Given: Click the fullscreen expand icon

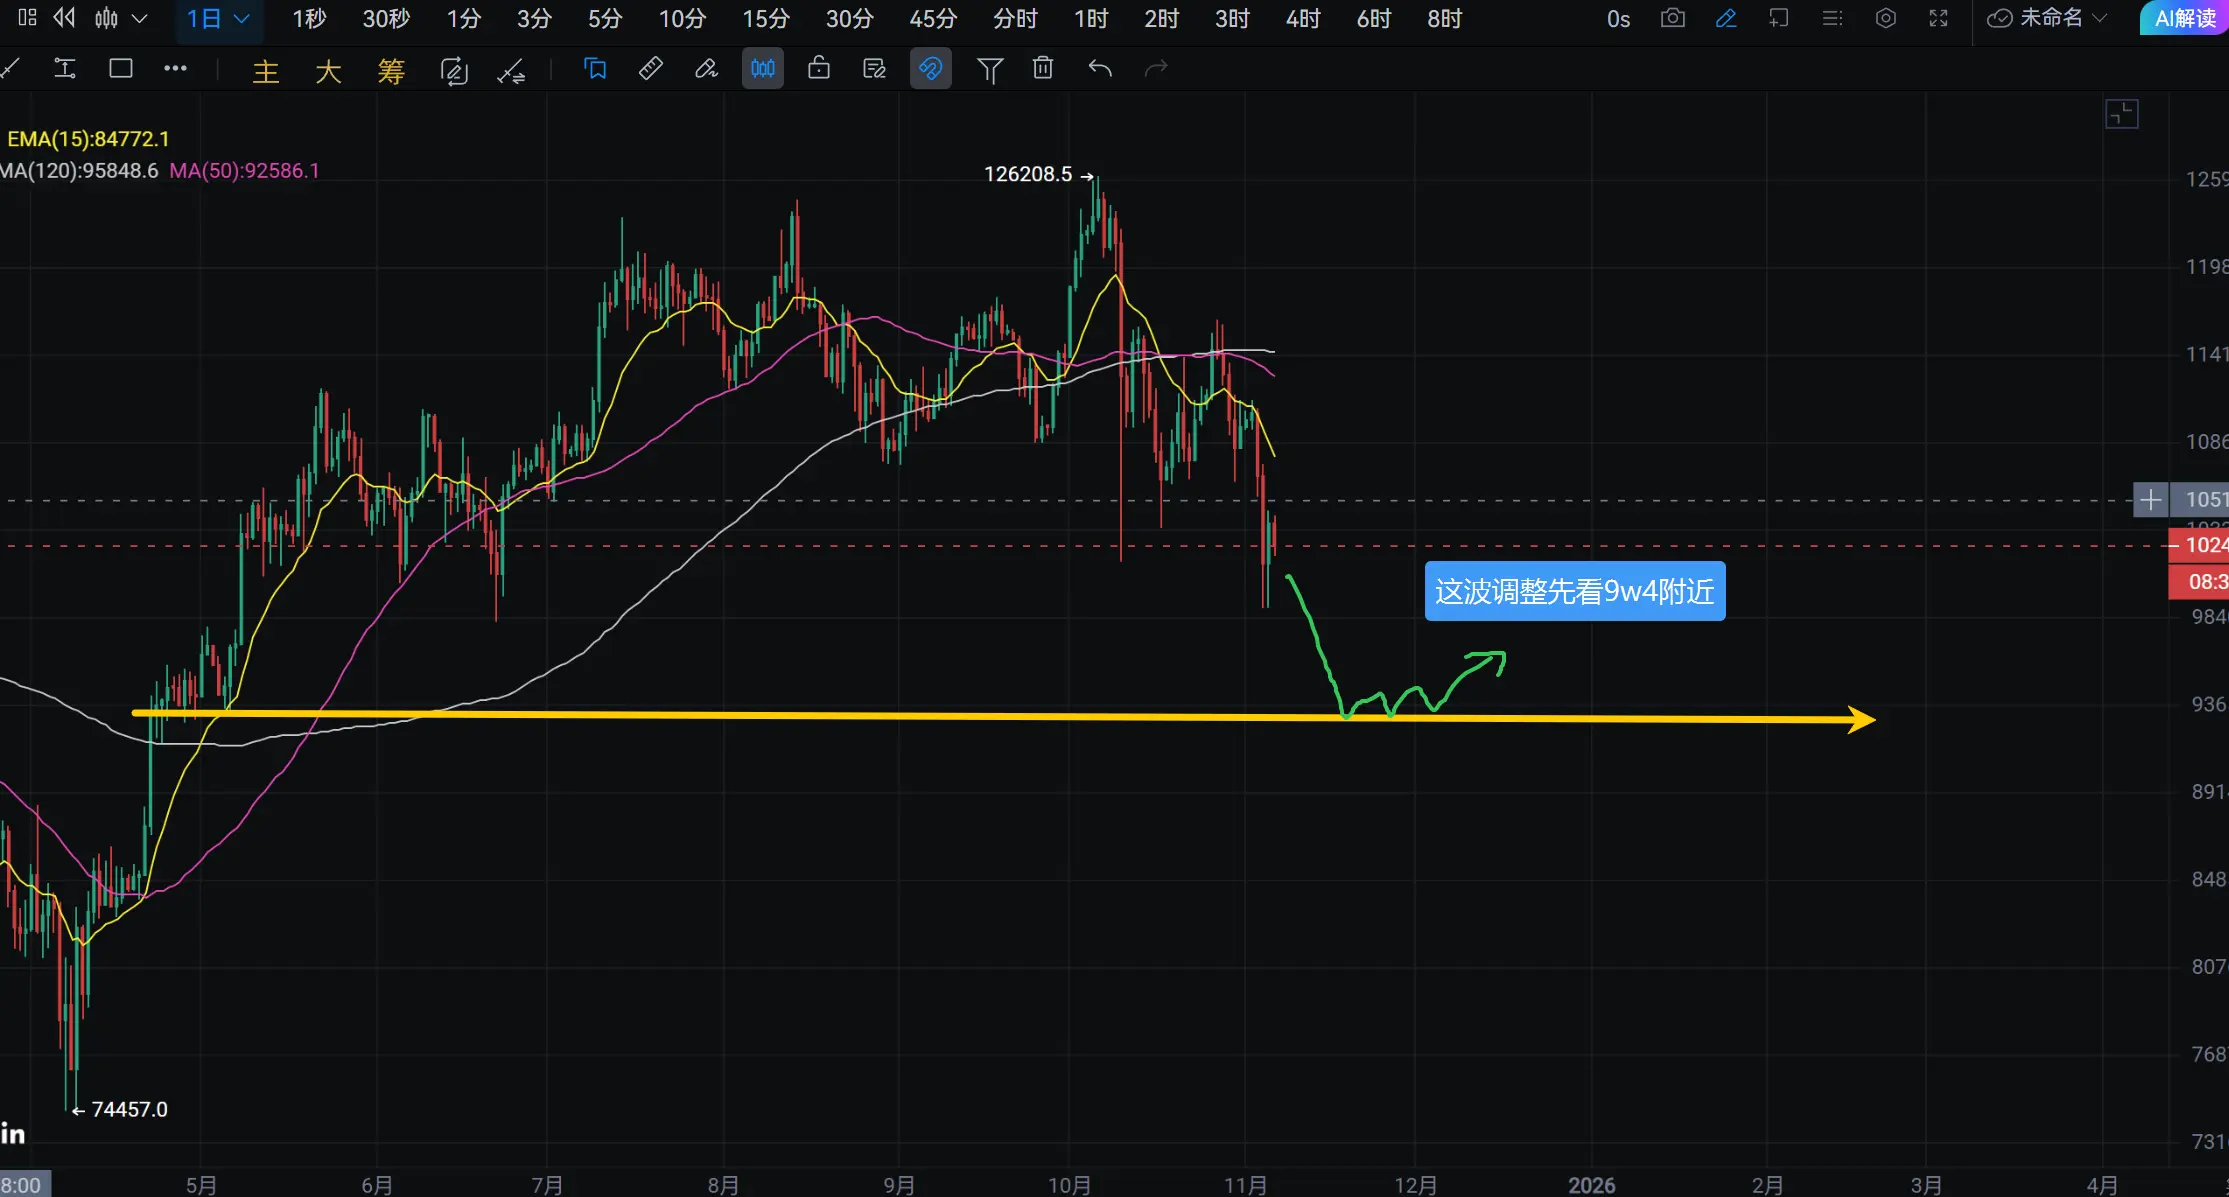Looking at the screenshot, I should point(1938,18).
